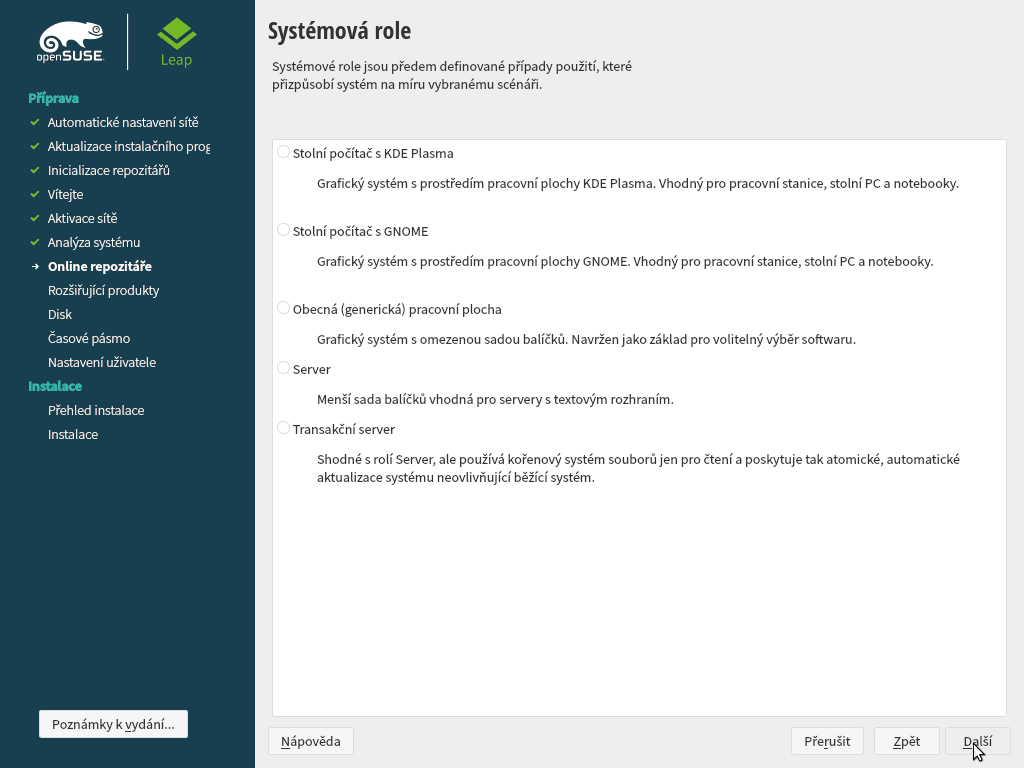This screenshot has width=1024, height=768.
Task: Click the checkmark beside Vítejte step
Action: coord(36,194)
